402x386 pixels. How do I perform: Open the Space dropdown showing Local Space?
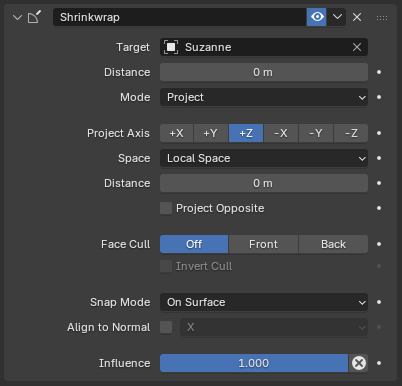(264, 158)
